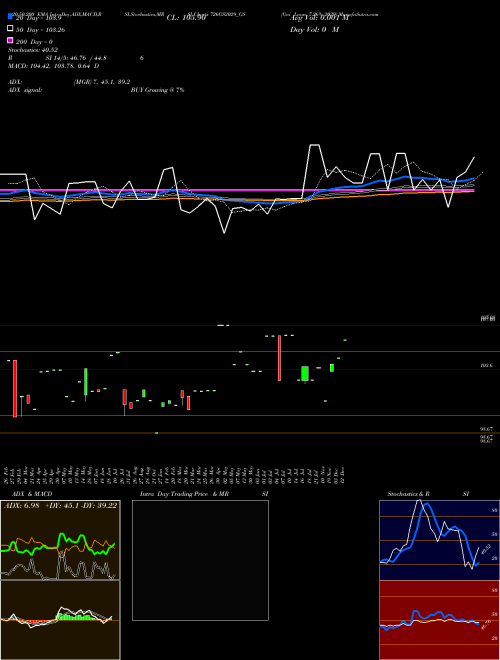Click the 'CL: 103.90' closing price value
This screenshot has height=660, width=500.
pos(186,18)
